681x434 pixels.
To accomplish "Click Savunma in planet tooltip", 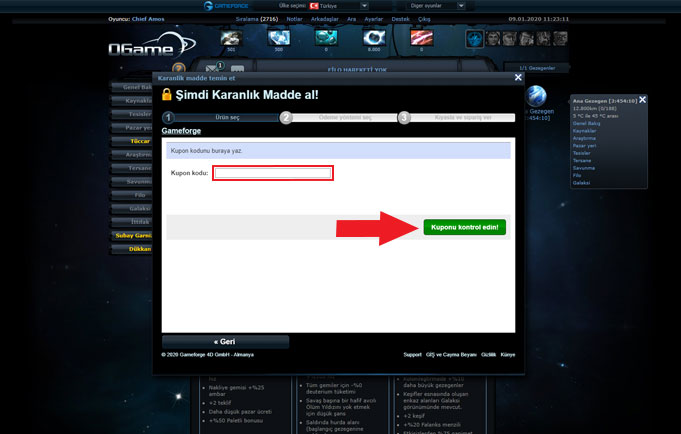I will coord(584,168).
